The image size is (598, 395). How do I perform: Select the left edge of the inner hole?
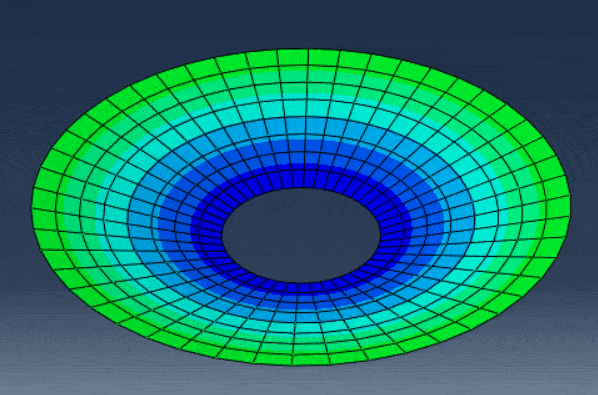pyautogui.click(x=223, y=235)
